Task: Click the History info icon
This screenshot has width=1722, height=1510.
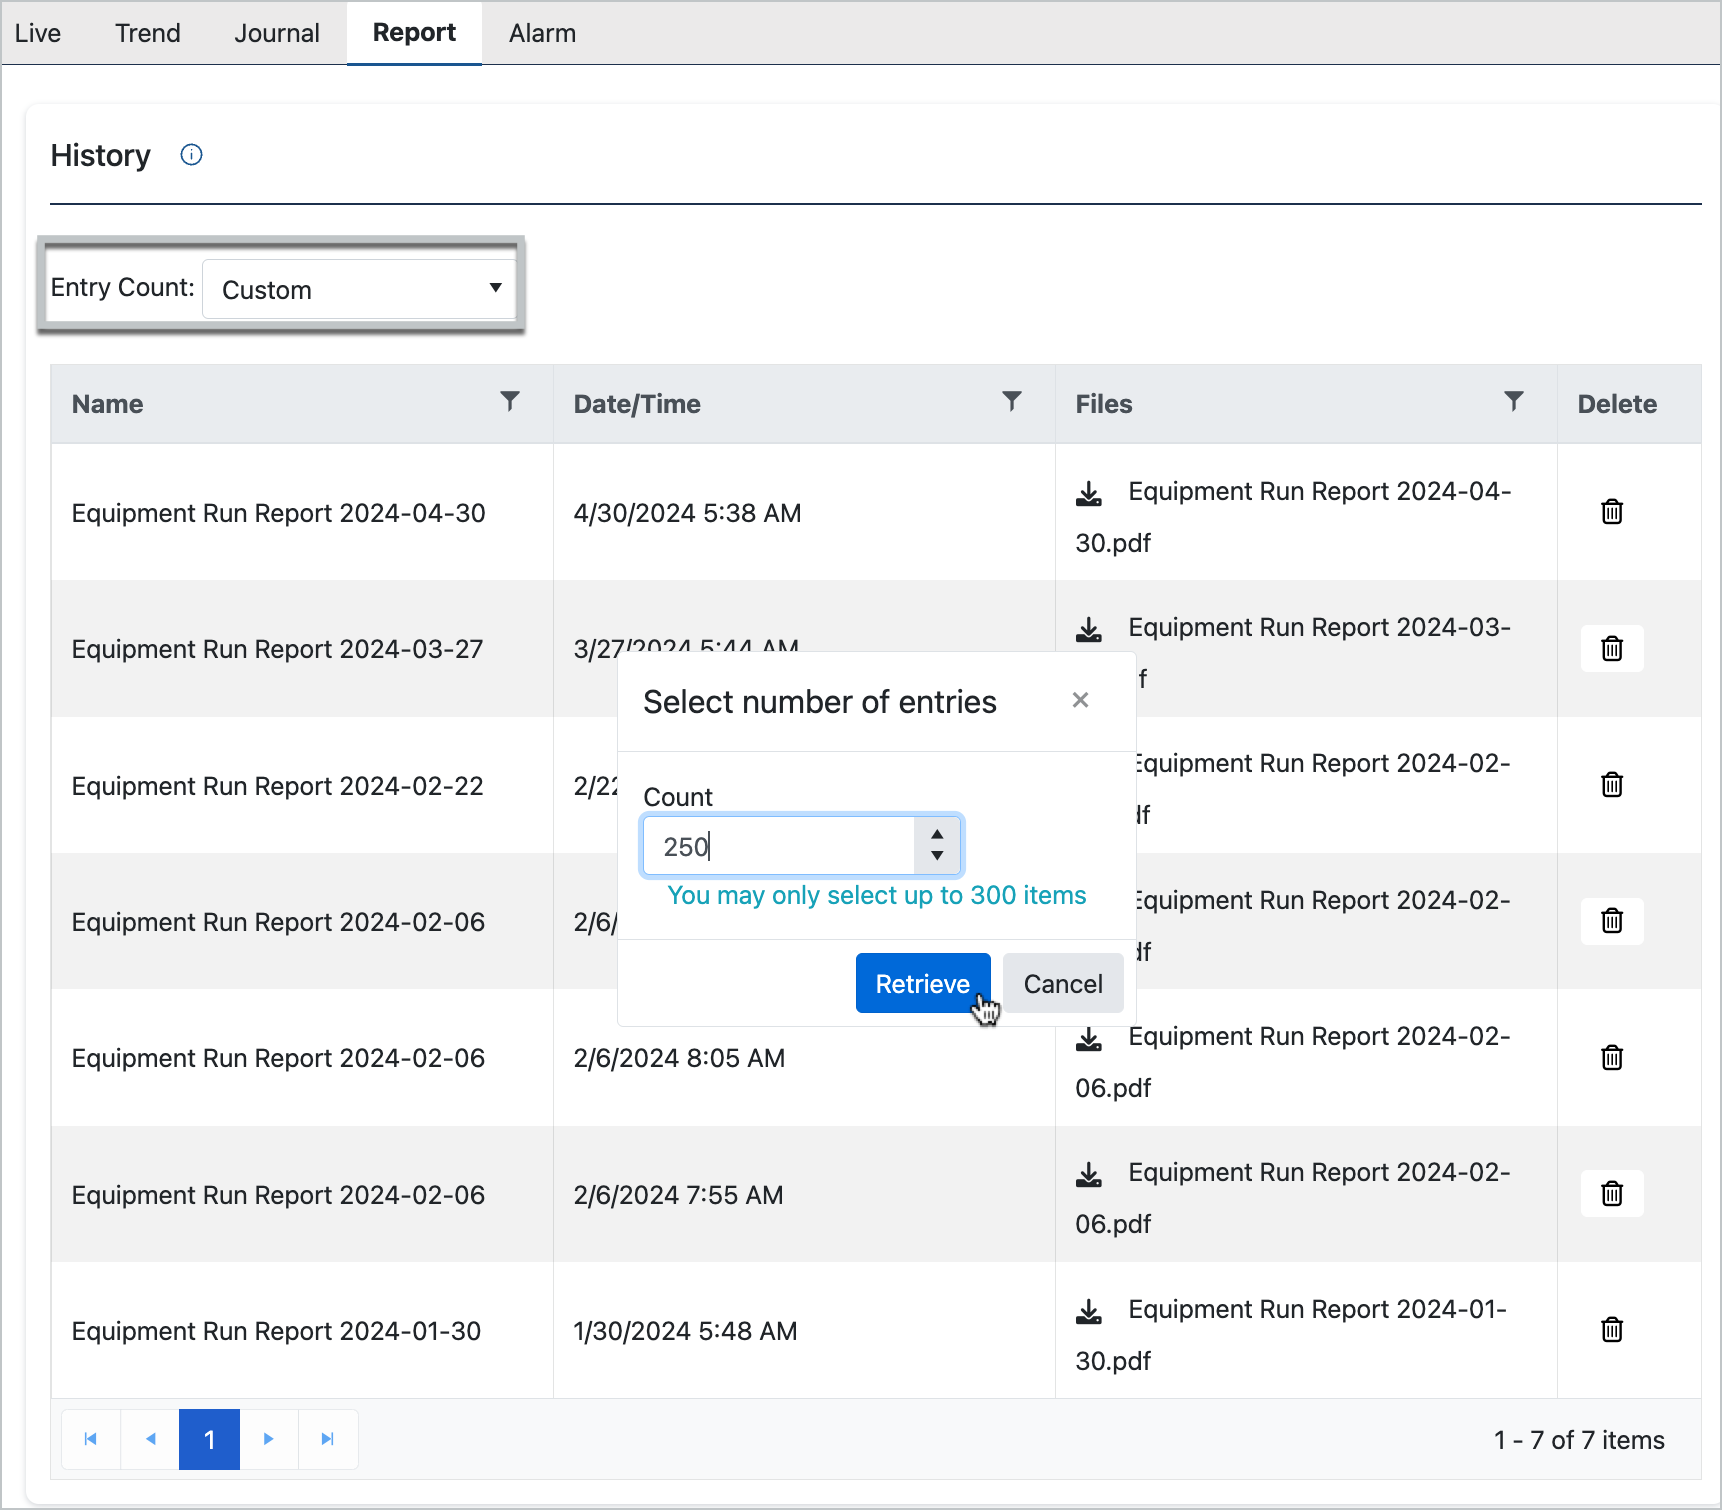Action: [x=191, y=155]
